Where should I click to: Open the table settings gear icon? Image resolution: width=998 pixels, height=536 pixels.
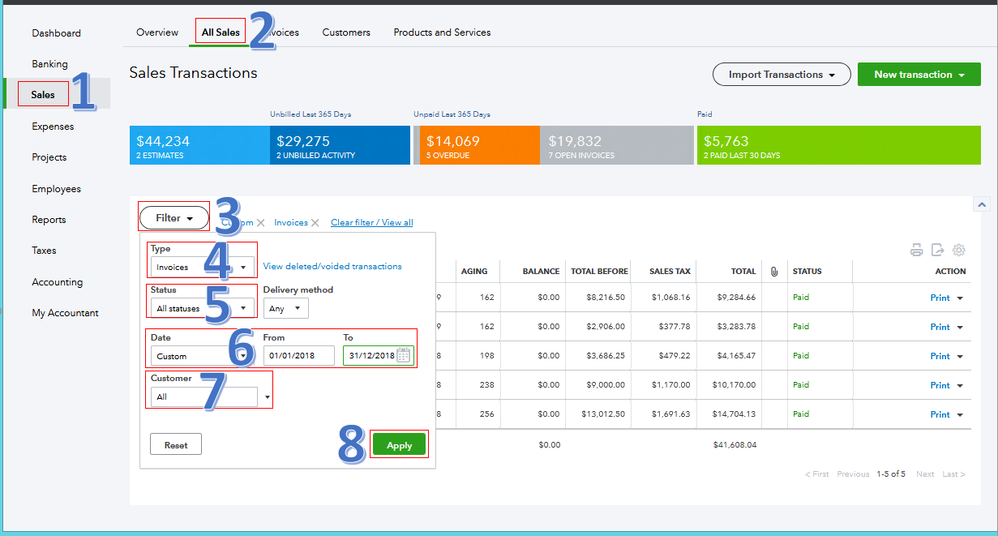959,250
